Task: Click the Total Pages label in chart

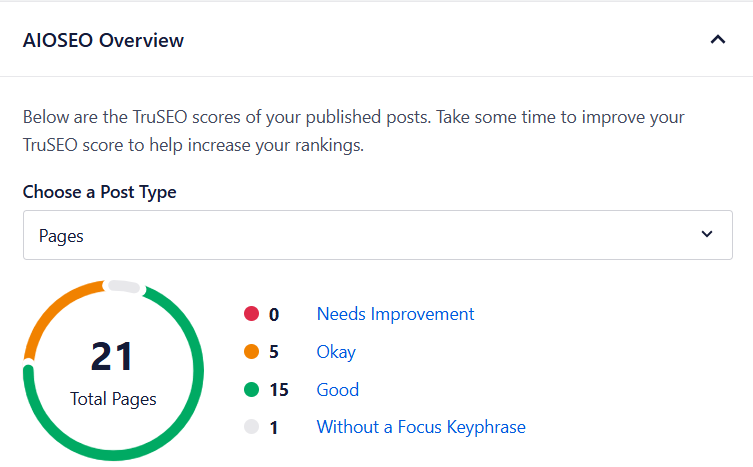Action: [x=113, y=399]
